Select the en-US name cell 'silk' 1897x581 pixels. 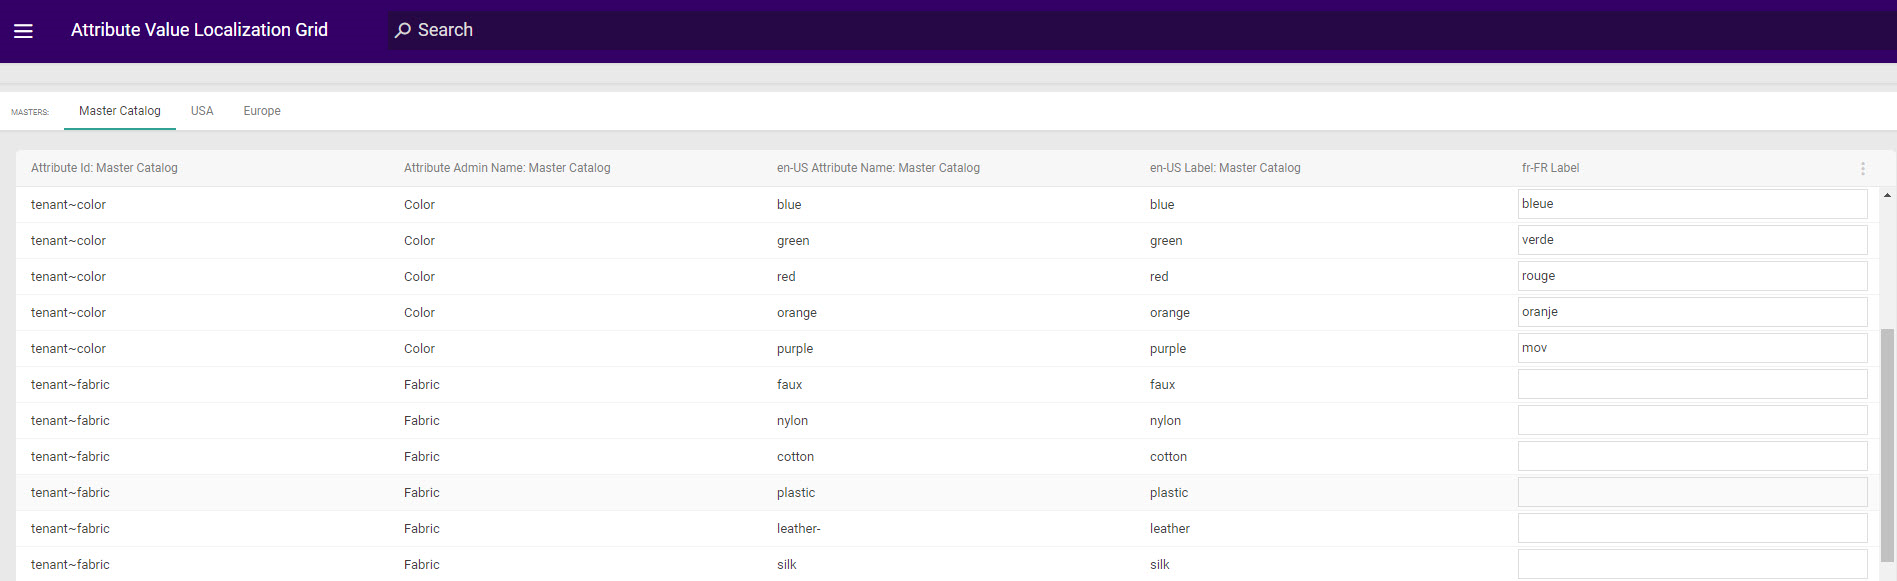(787, 564)
